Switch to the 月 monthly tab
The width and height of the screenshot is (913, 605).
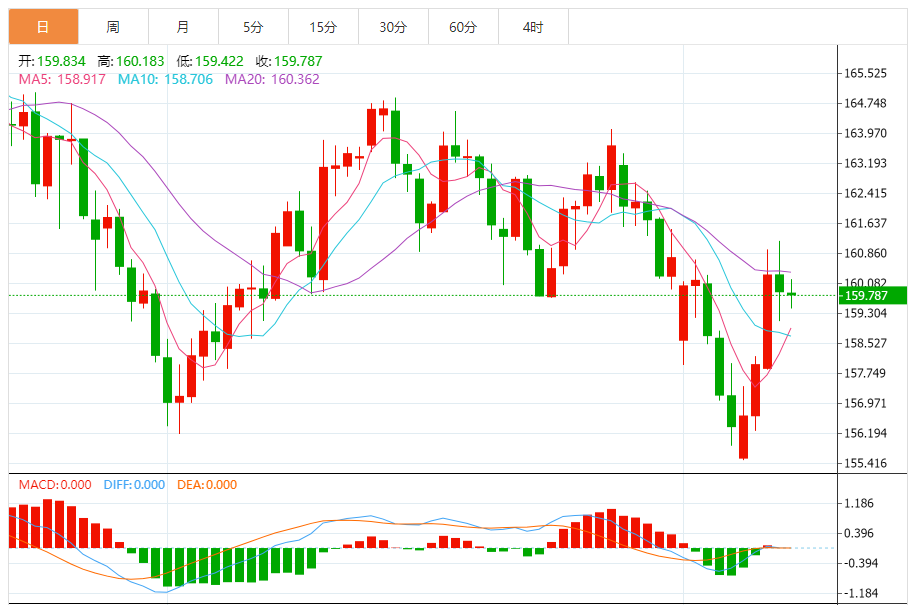pyautogui.click(x=183, y=27)
